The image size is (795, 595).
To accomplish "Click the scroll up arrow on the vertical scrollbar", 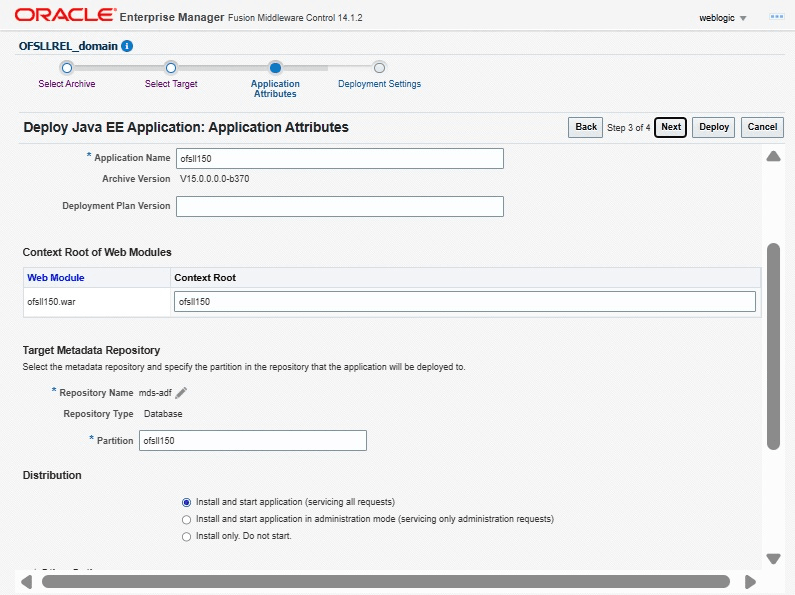I will click(x=773, y=156).
